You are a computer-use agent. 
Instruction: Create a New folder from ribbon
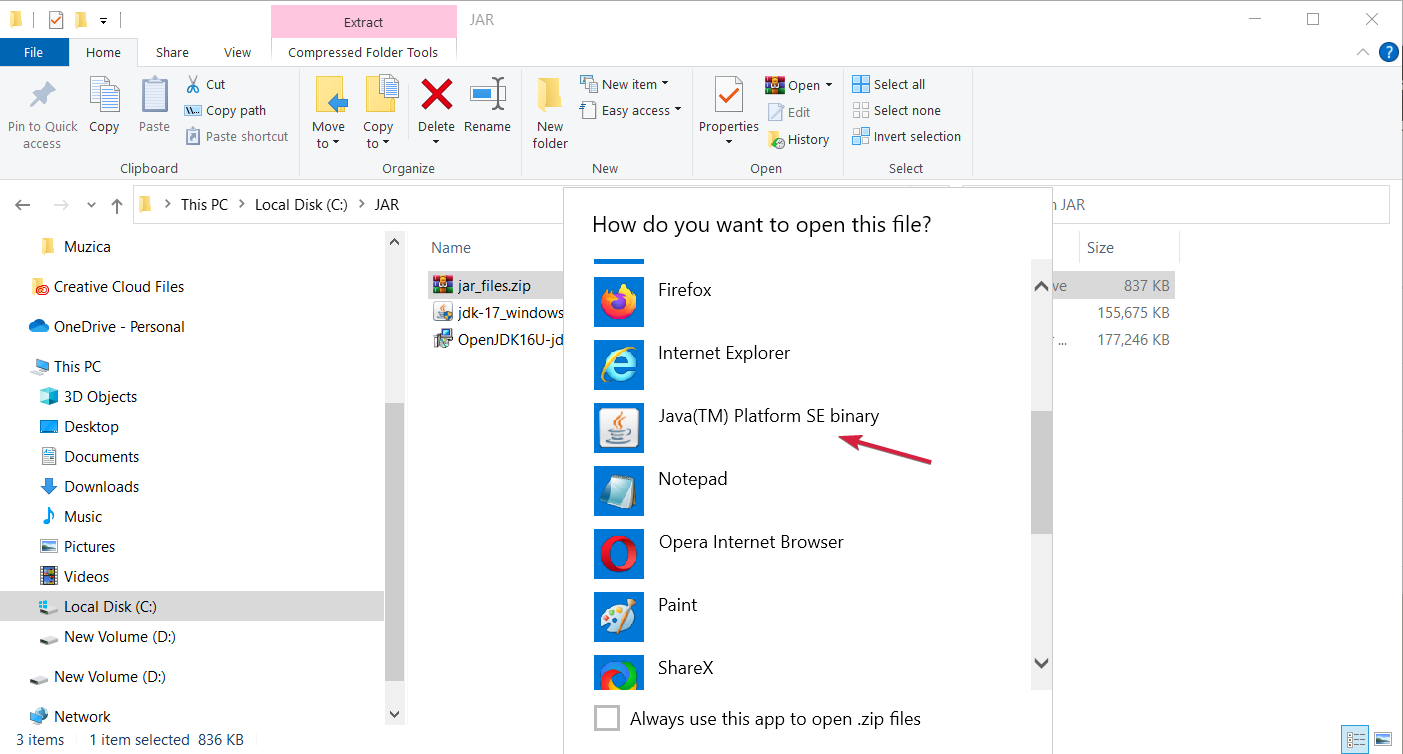[x=550, y=114]
